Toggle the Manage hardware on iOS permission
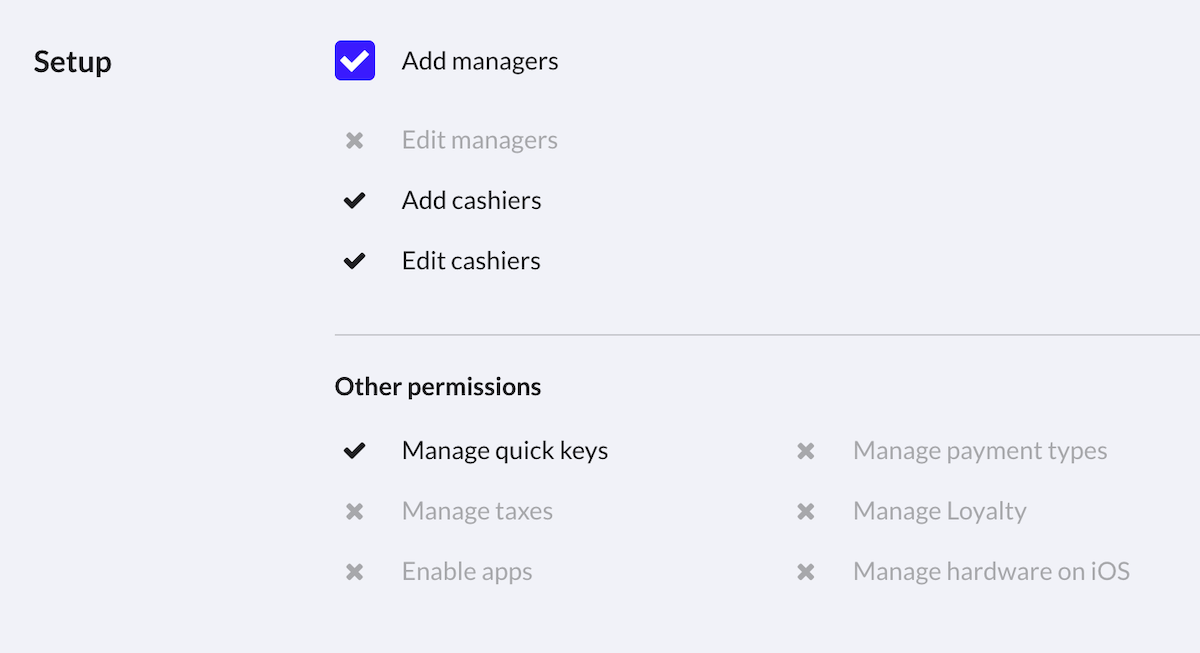 806,571
